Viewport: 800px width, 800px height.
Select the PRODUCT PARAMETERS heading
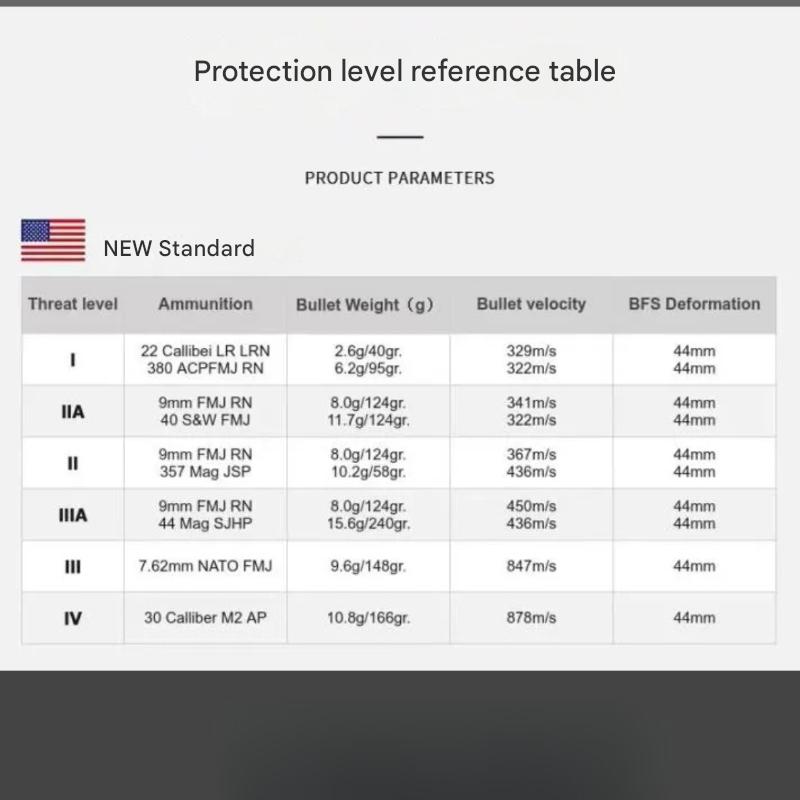(399, 178)
